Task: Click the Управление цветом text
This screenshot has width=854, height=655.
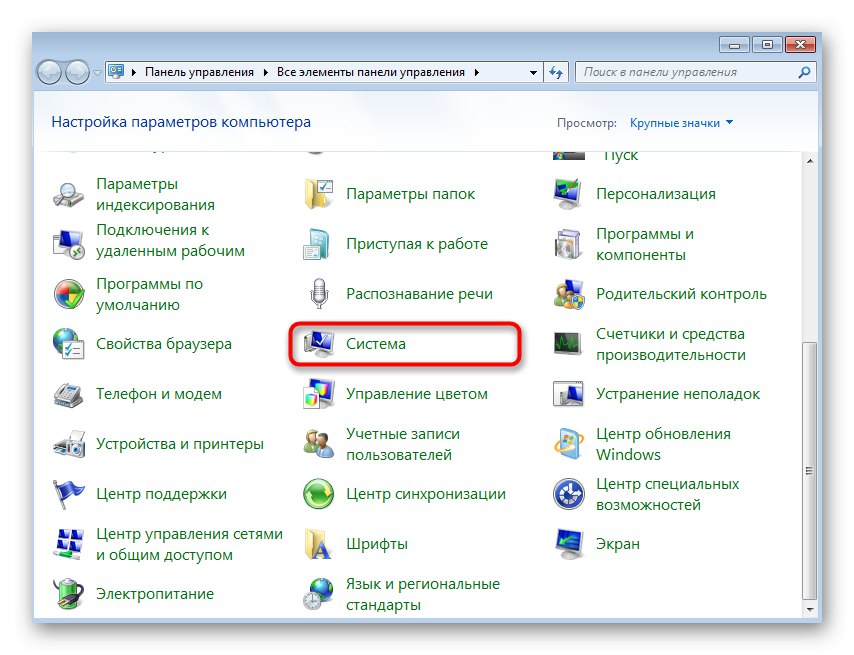Action: pyautogui.click(x=417, y=394)
